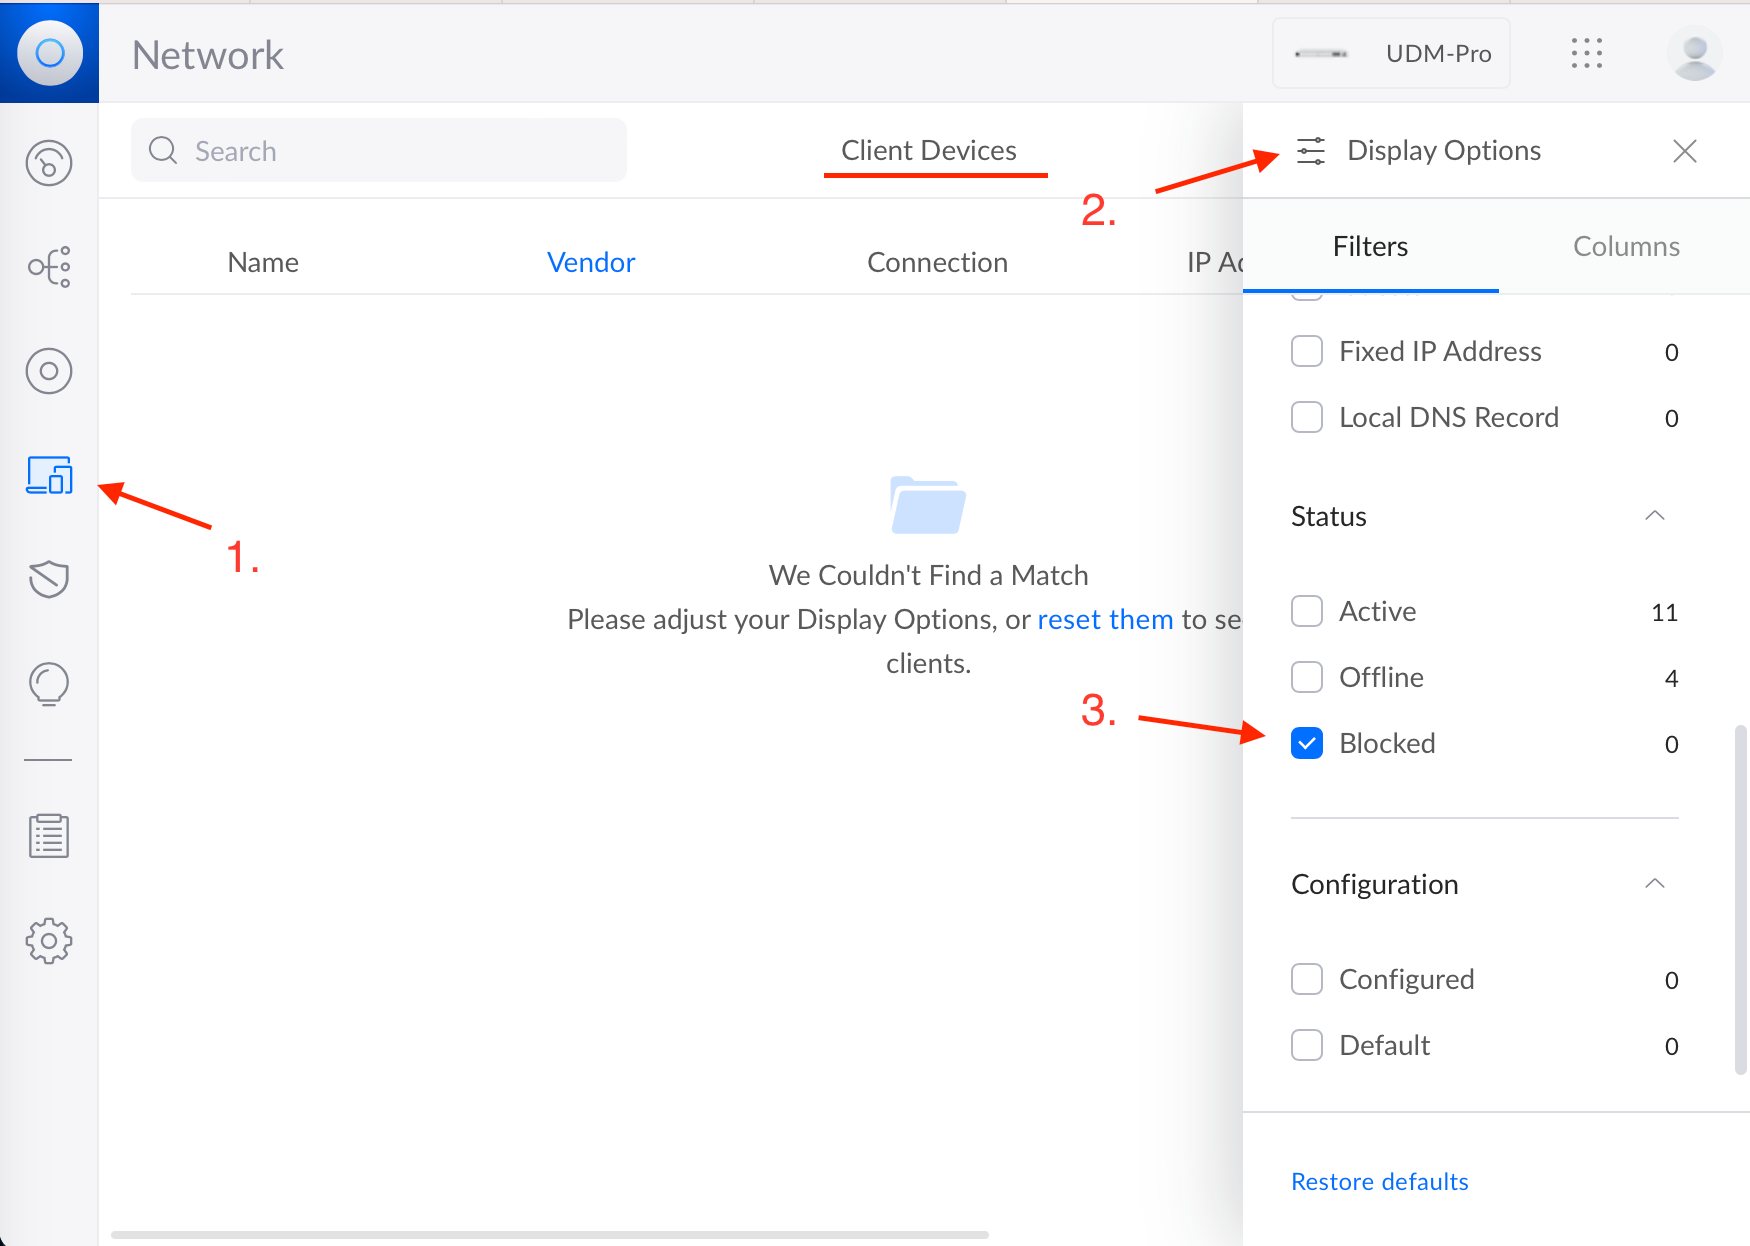The image size is (1750, 1246).
Task: Open the Topology icon in sidebar
Action: tap(49, 267)
